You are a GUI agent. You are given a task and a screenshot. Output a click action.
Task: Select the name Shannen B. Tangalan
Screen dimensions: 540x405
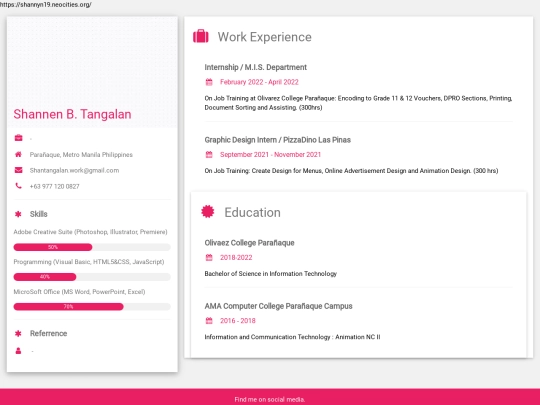[72, 114]
